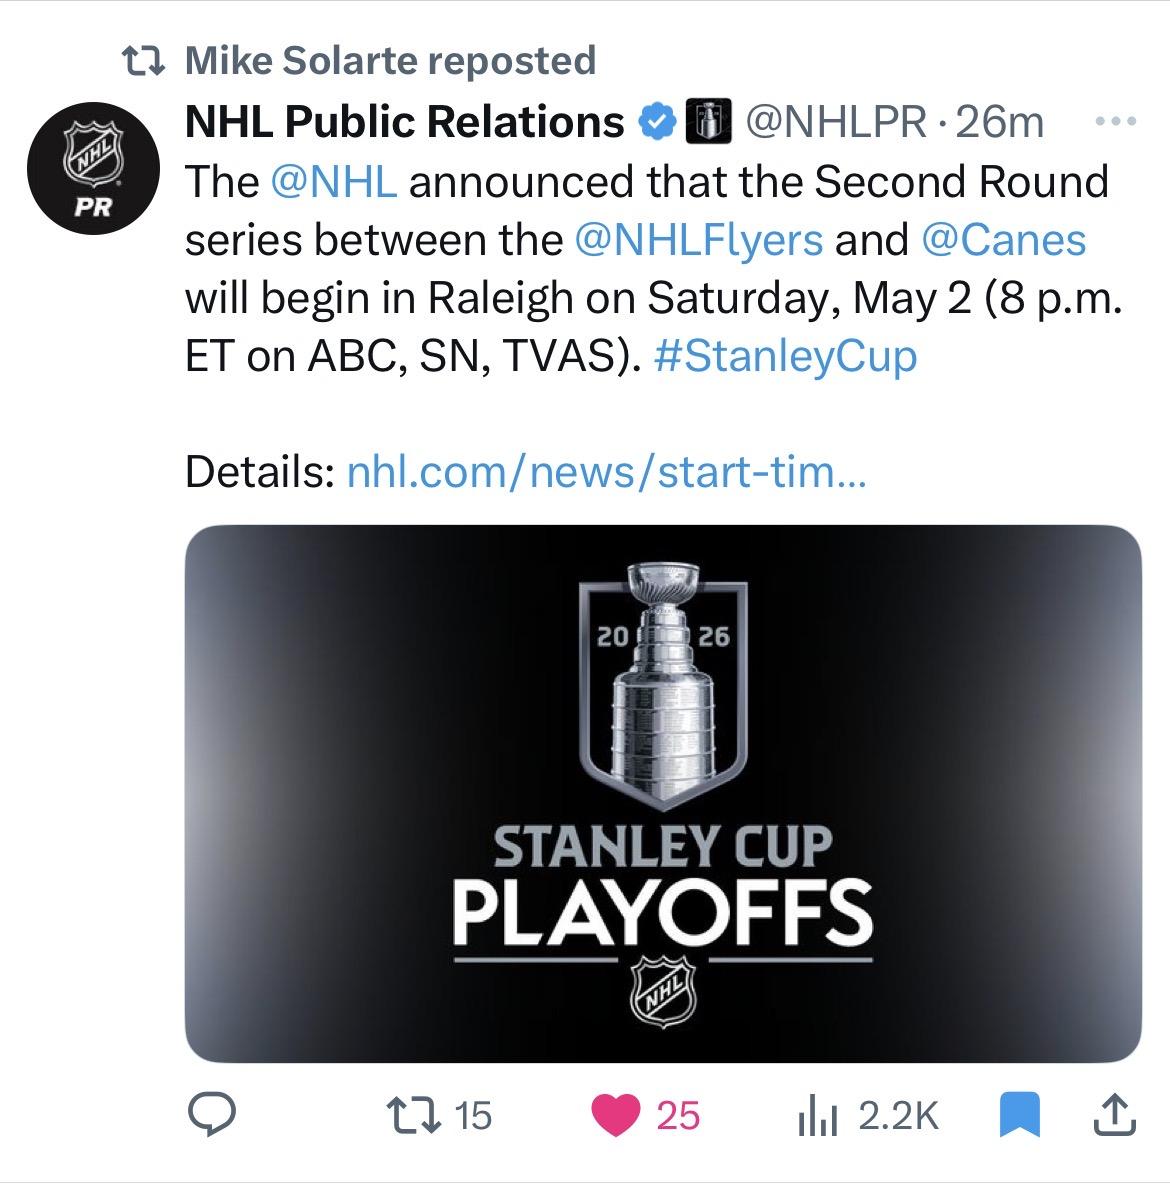The image size is (1170, 1198).
Task: Open the #StanleyCup hashtag
Action: pyautogui.click(x=786, y=356)
